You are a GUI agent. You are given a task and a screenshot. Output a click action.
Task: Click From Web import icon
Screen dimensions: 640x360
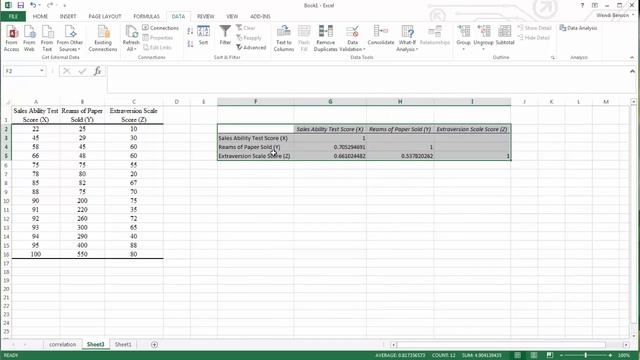pyautogui.click(x=29, y=38)
